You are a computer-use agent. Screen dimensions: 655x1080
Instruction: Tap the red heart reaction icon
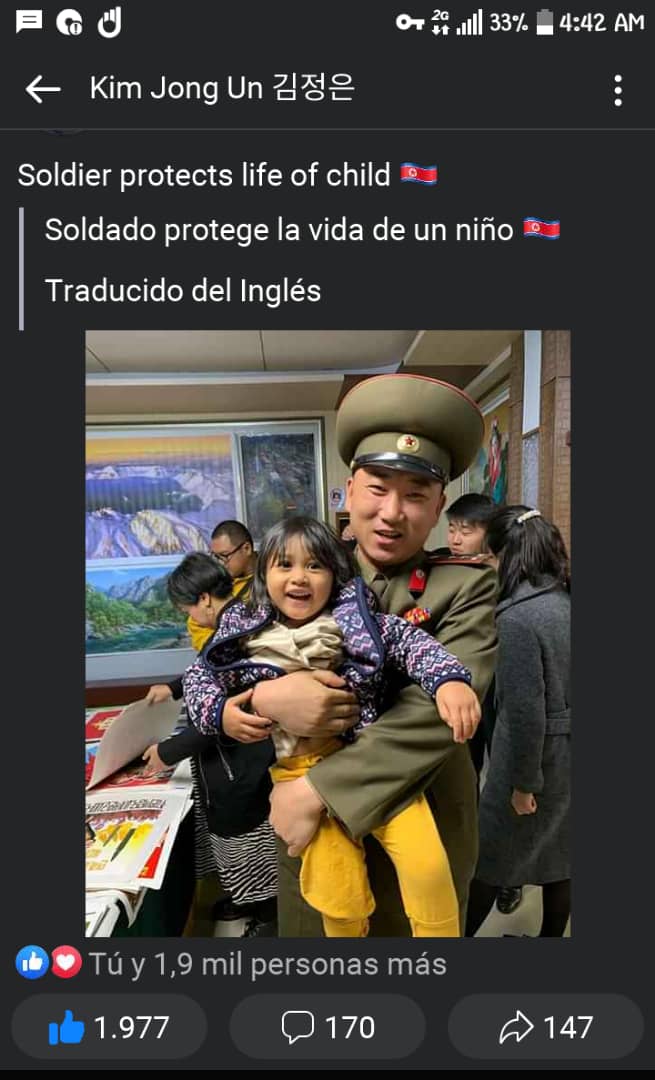(66, 962)
